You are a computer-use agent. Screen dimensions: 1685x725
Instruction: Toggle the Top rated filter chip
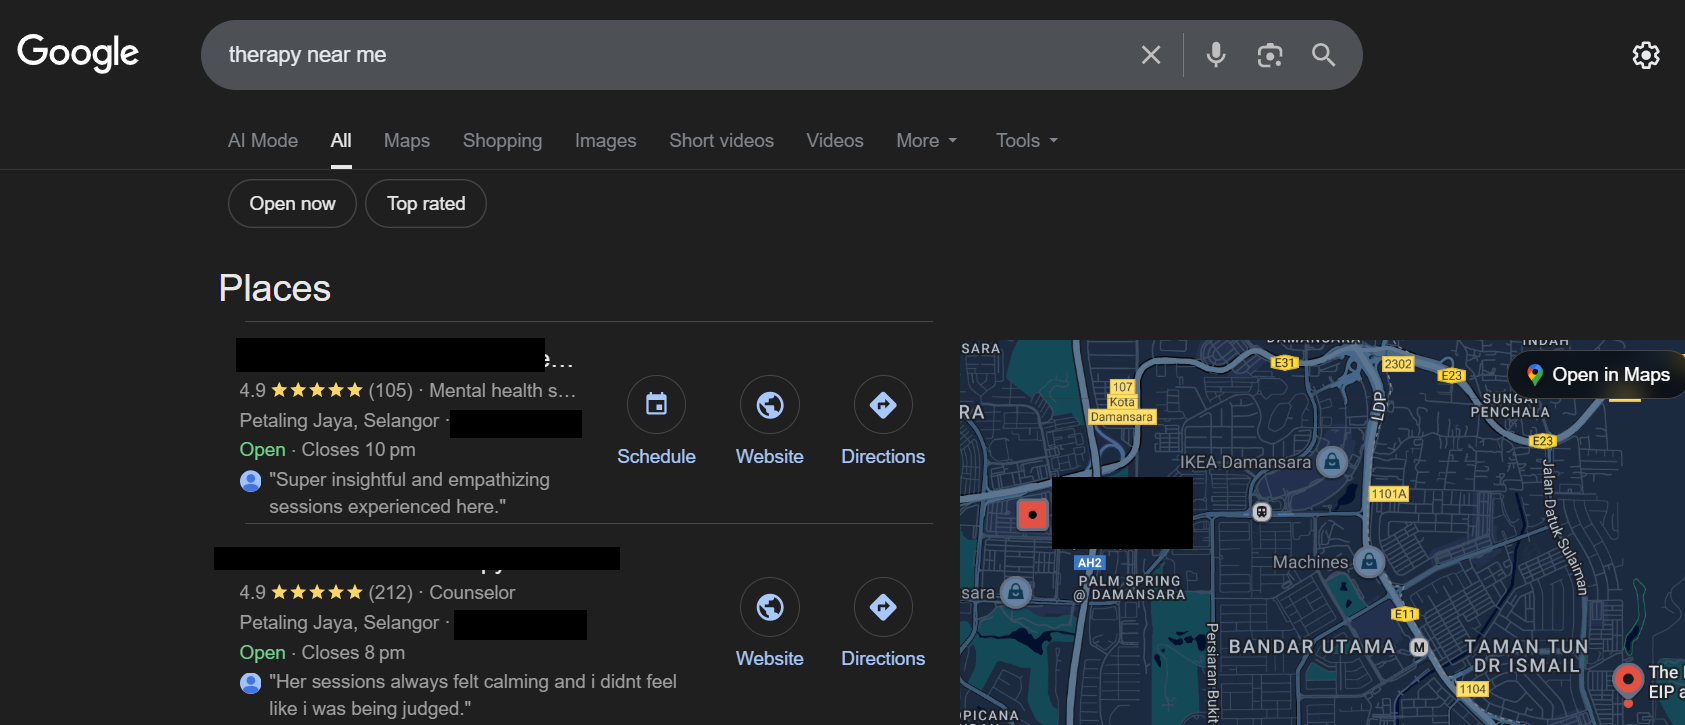pyautogui.click(x=426, y=204)
